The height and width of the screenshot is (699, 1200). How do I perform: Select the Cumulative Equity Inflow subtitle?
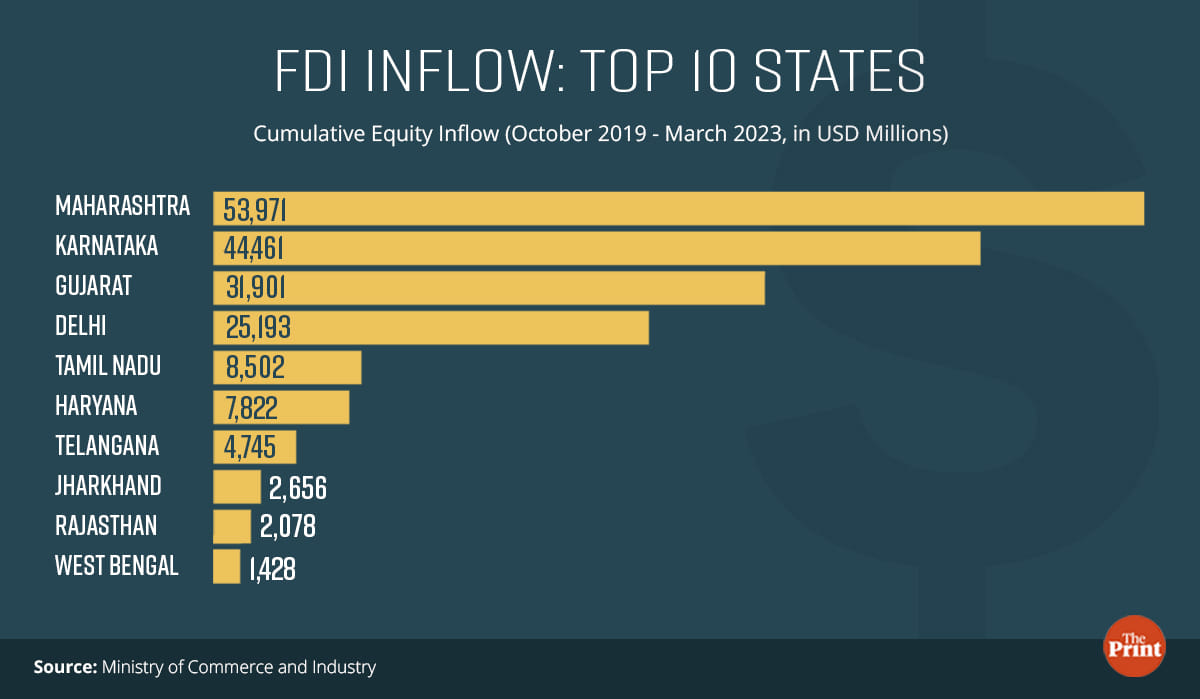[x=600, y=134]
